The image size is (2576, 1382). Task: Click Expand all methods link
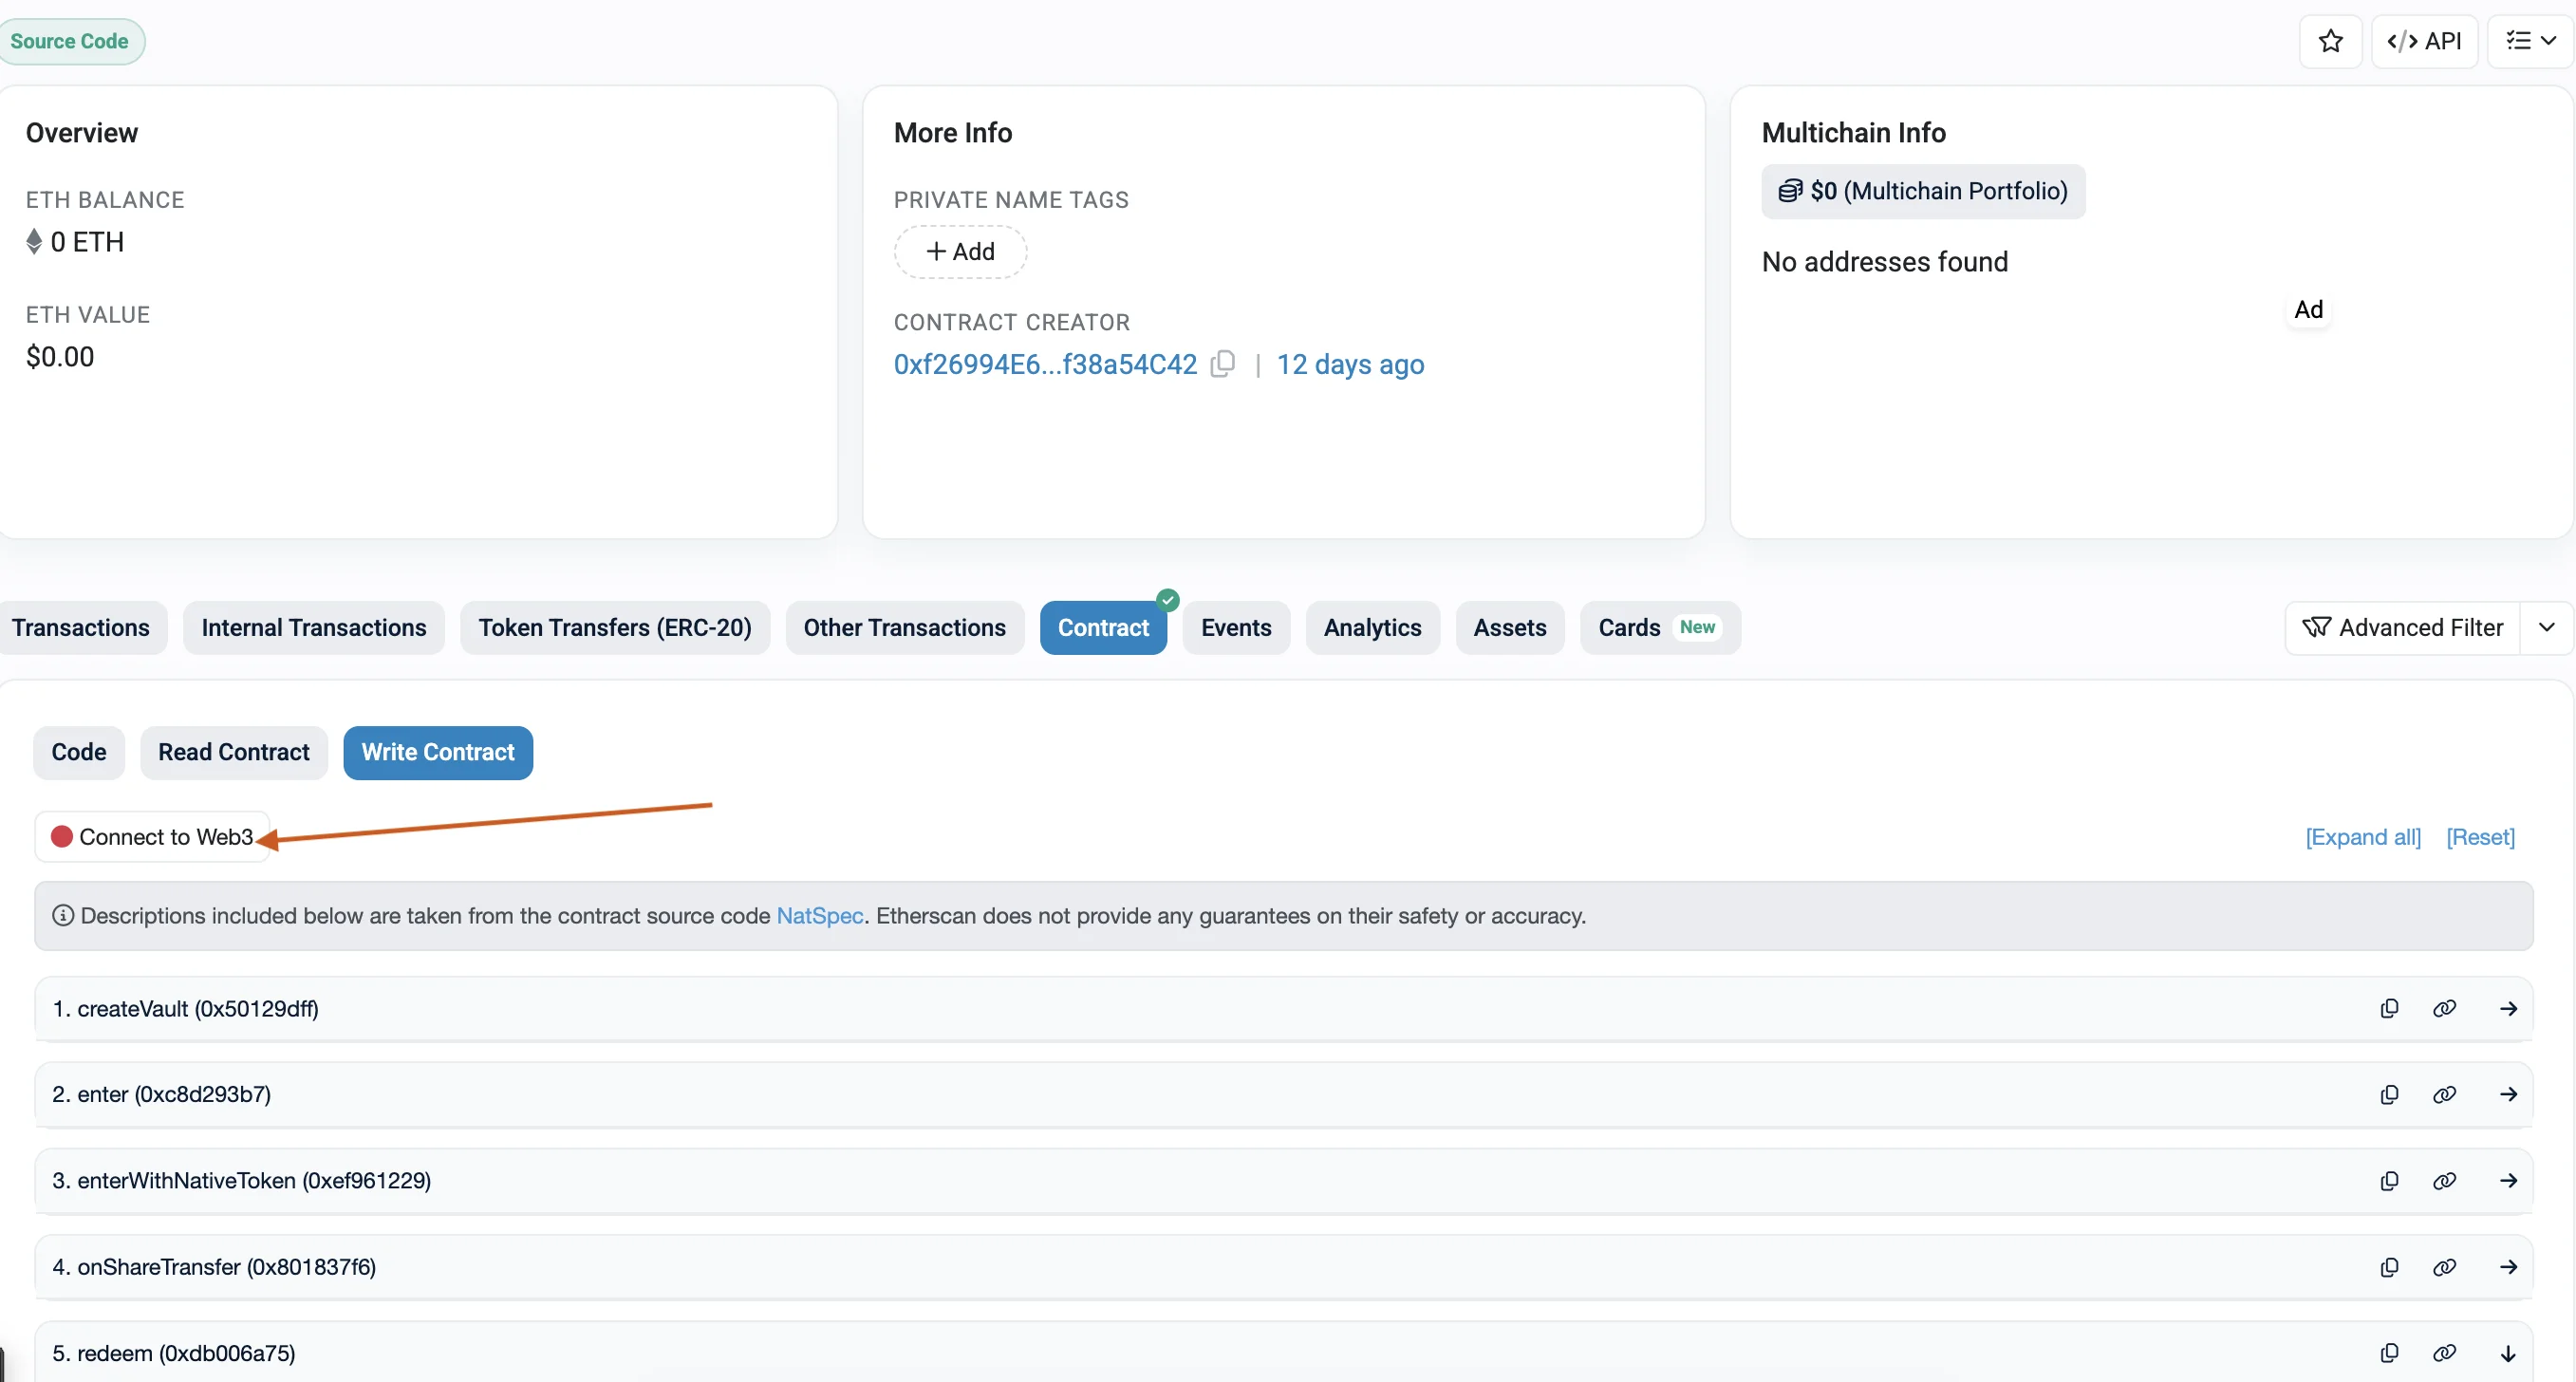click(2362, 837)
